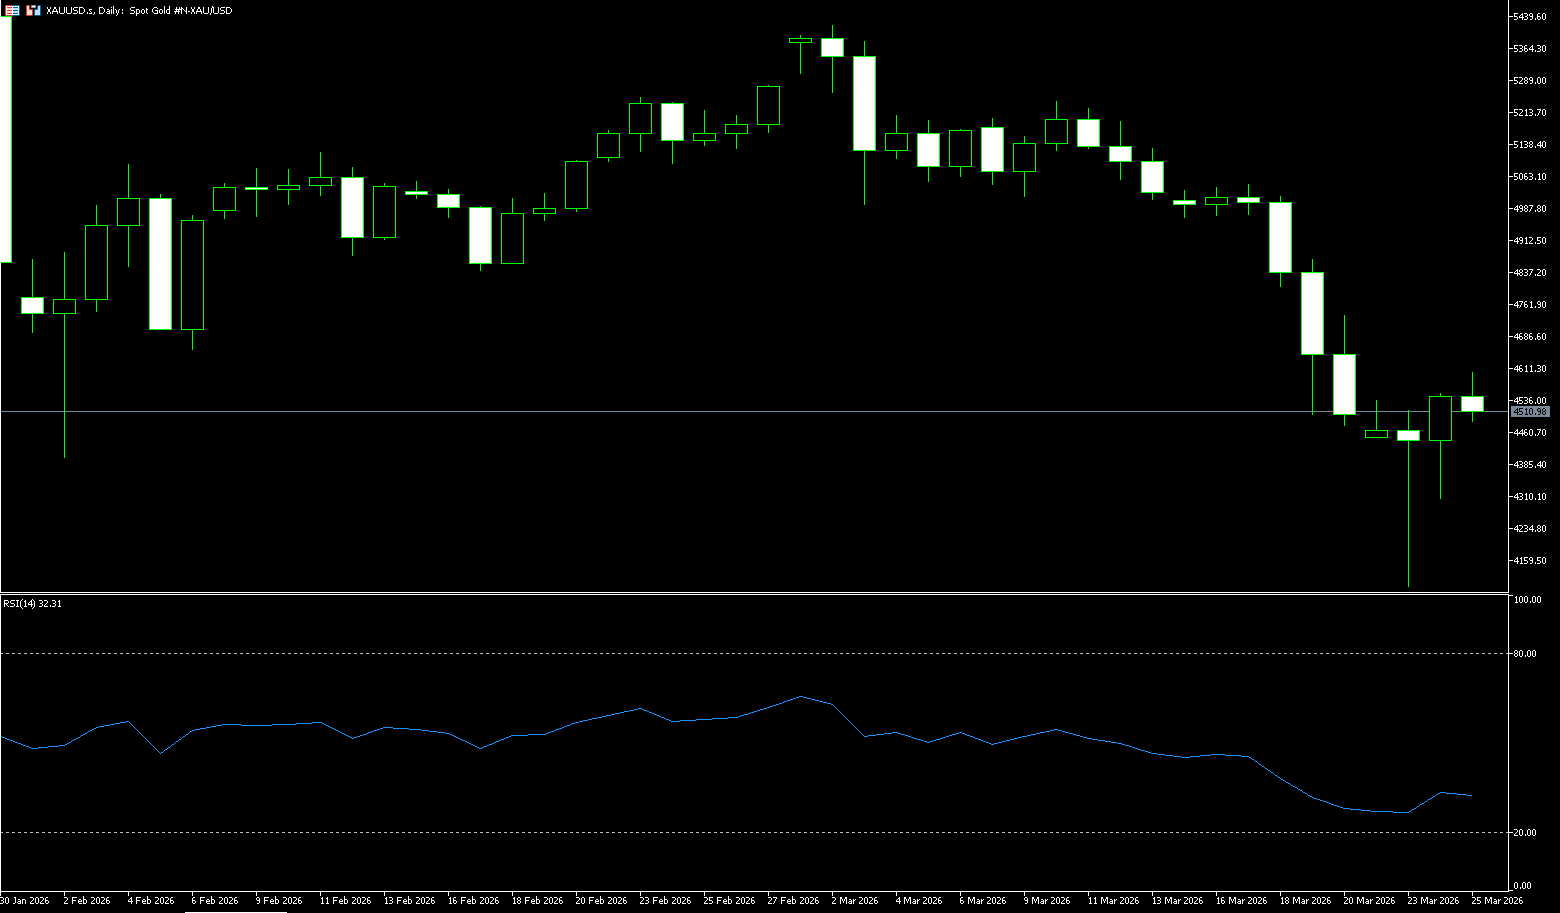Click the 4159.50 price scale label
This screenshot has width=1560, height=913.
[x=1530, y=561]
